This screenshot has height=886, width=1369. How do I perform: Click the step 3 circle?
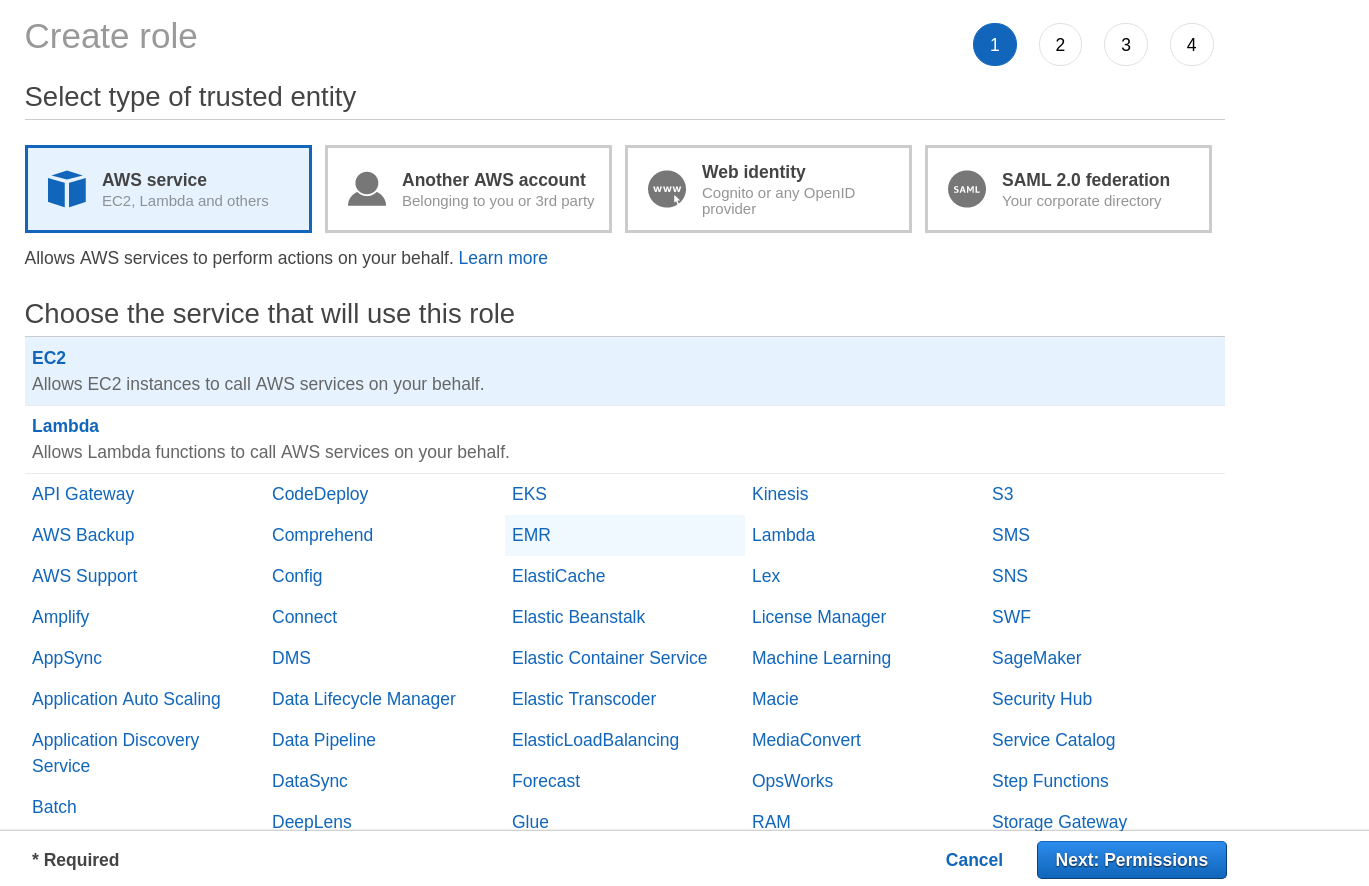pyautogui.click(x=1126, y=44)
